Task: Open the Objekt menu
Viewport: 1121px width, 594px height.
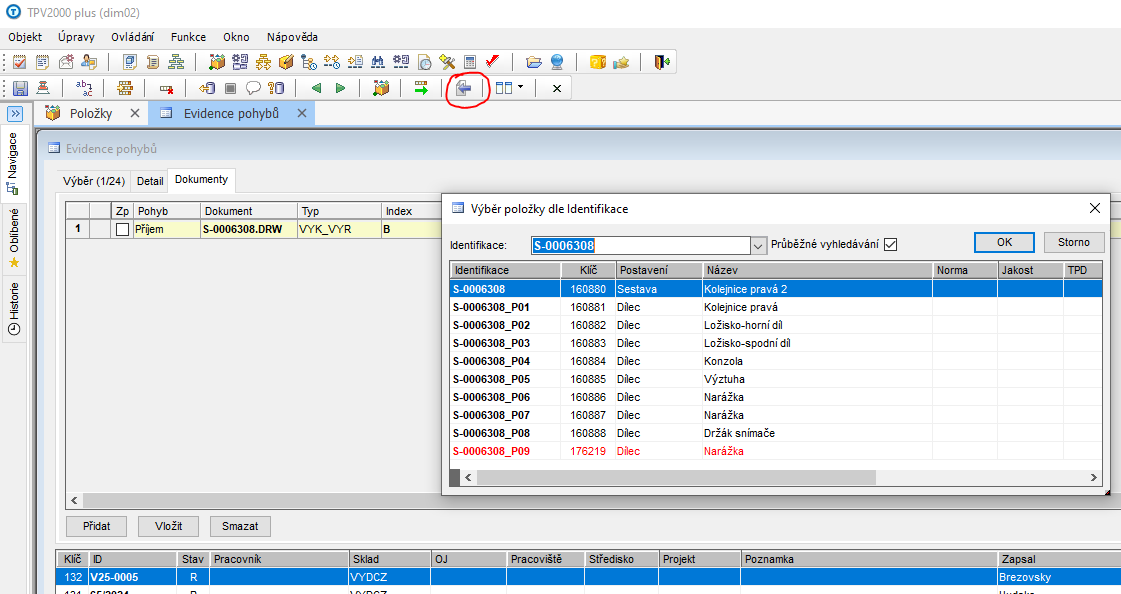Action: click(25, 37)
